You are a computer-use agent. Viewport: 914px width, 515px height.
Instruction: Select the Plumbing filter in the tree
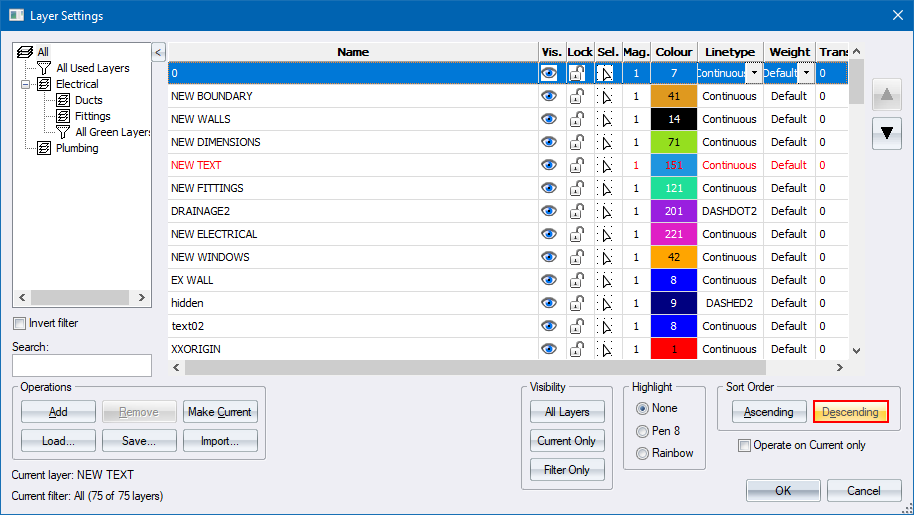click(77, 148)
